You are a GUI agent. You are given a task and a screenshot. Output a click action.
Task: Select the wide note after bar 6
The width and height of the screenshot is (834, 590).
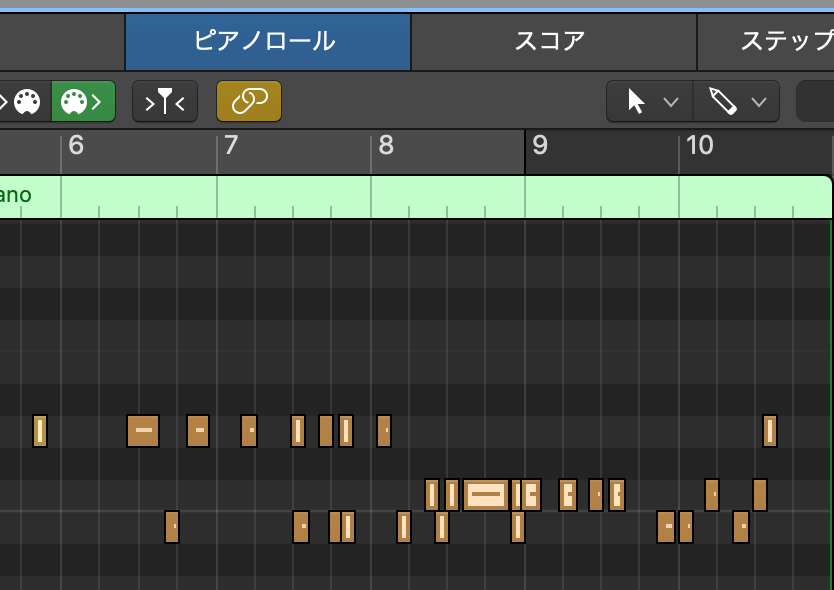tap(143, 430)
